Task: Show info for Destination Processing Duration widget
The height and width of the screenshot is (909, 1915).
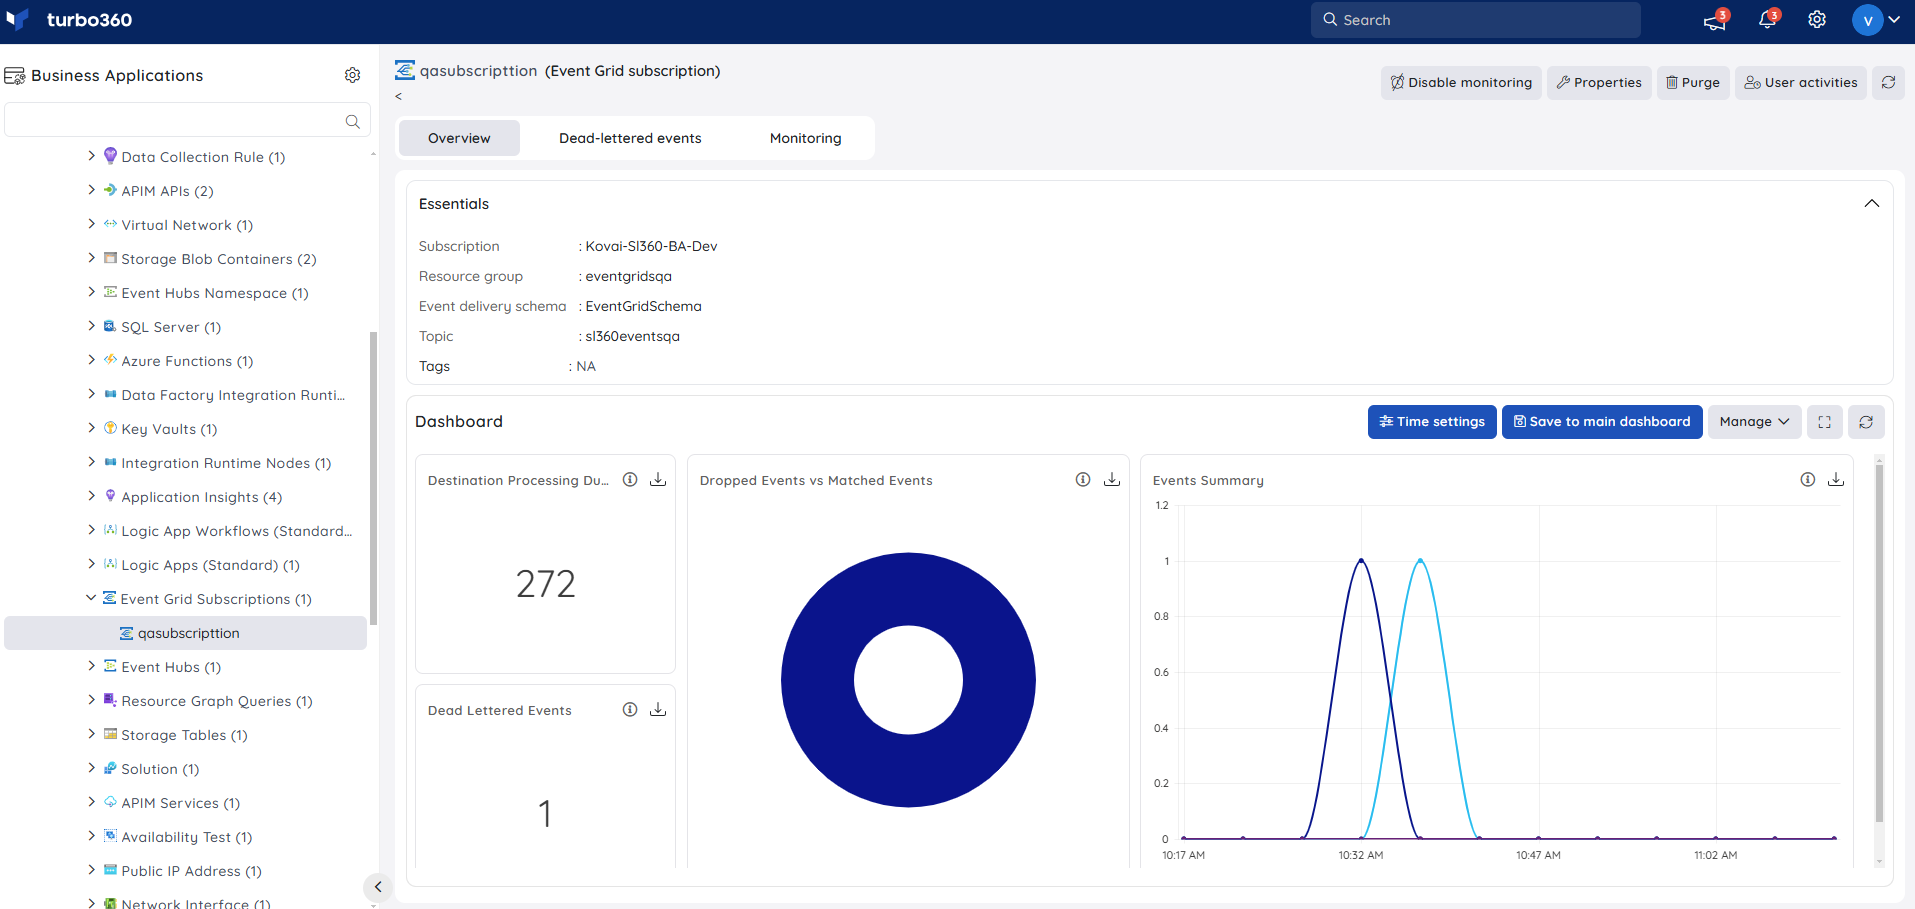Action: point(630,480)
